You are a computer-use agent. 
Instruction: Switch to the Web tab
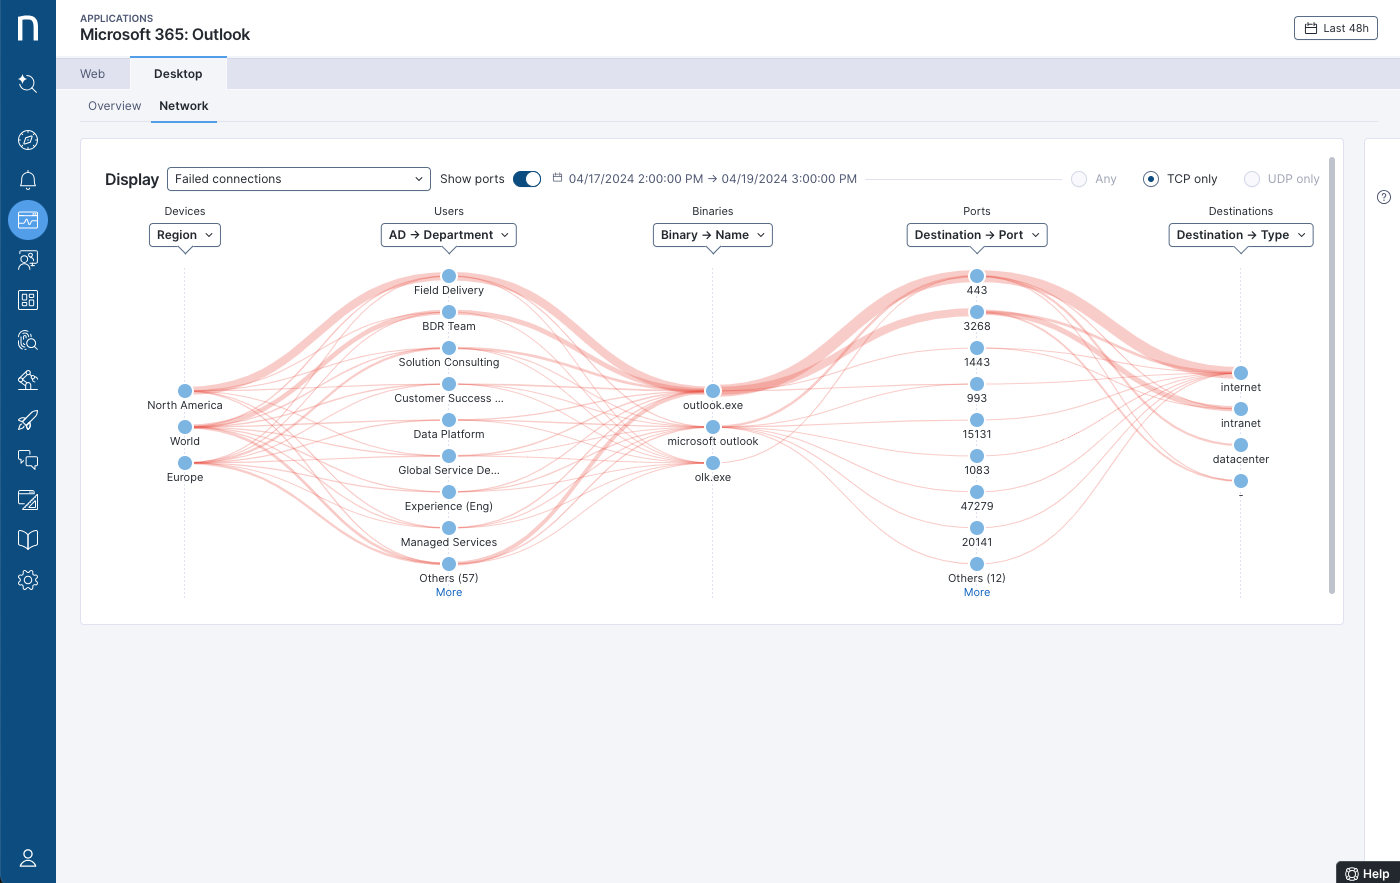pyautogui.click(x=93, y=74)
